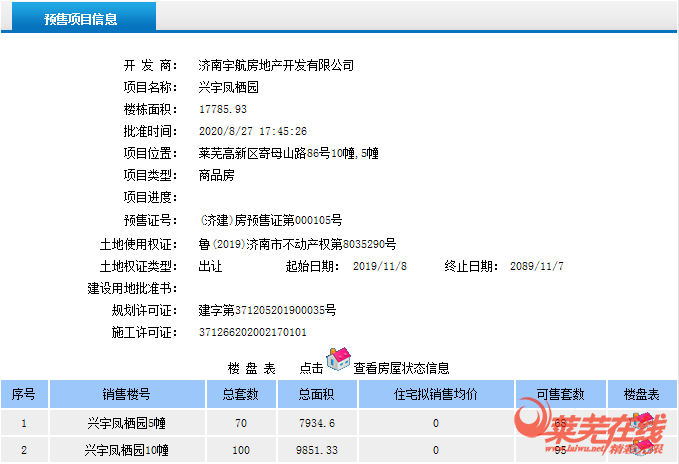Click the 总面积 column header
Image resolution: width=679 pixels, height=464 pixels.
[x=317, y=394]
